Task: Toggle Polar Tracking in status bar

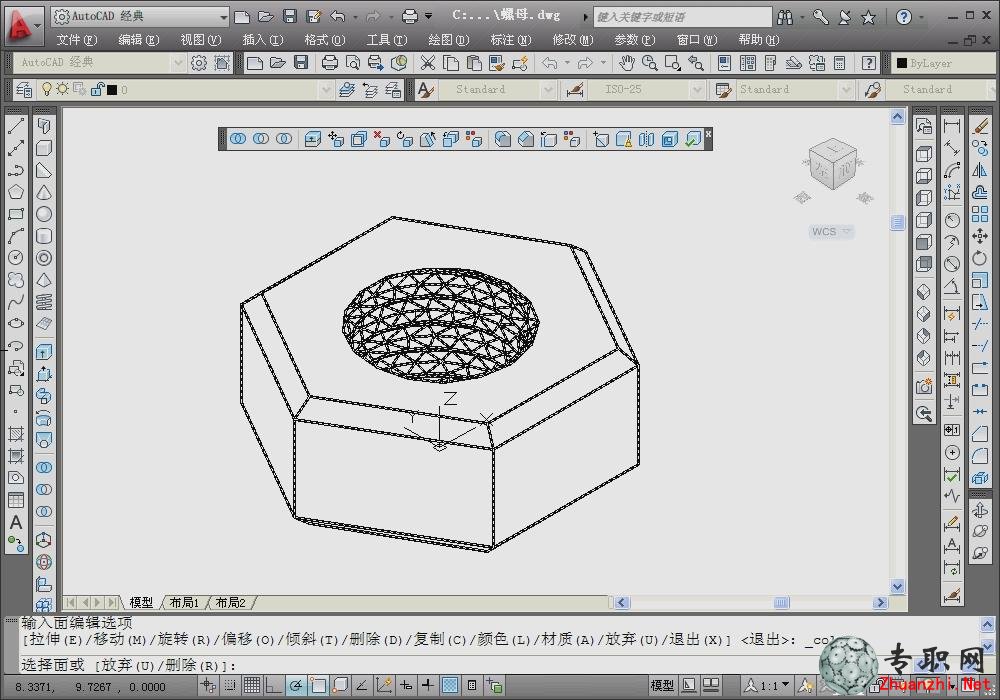Action: 296,685
